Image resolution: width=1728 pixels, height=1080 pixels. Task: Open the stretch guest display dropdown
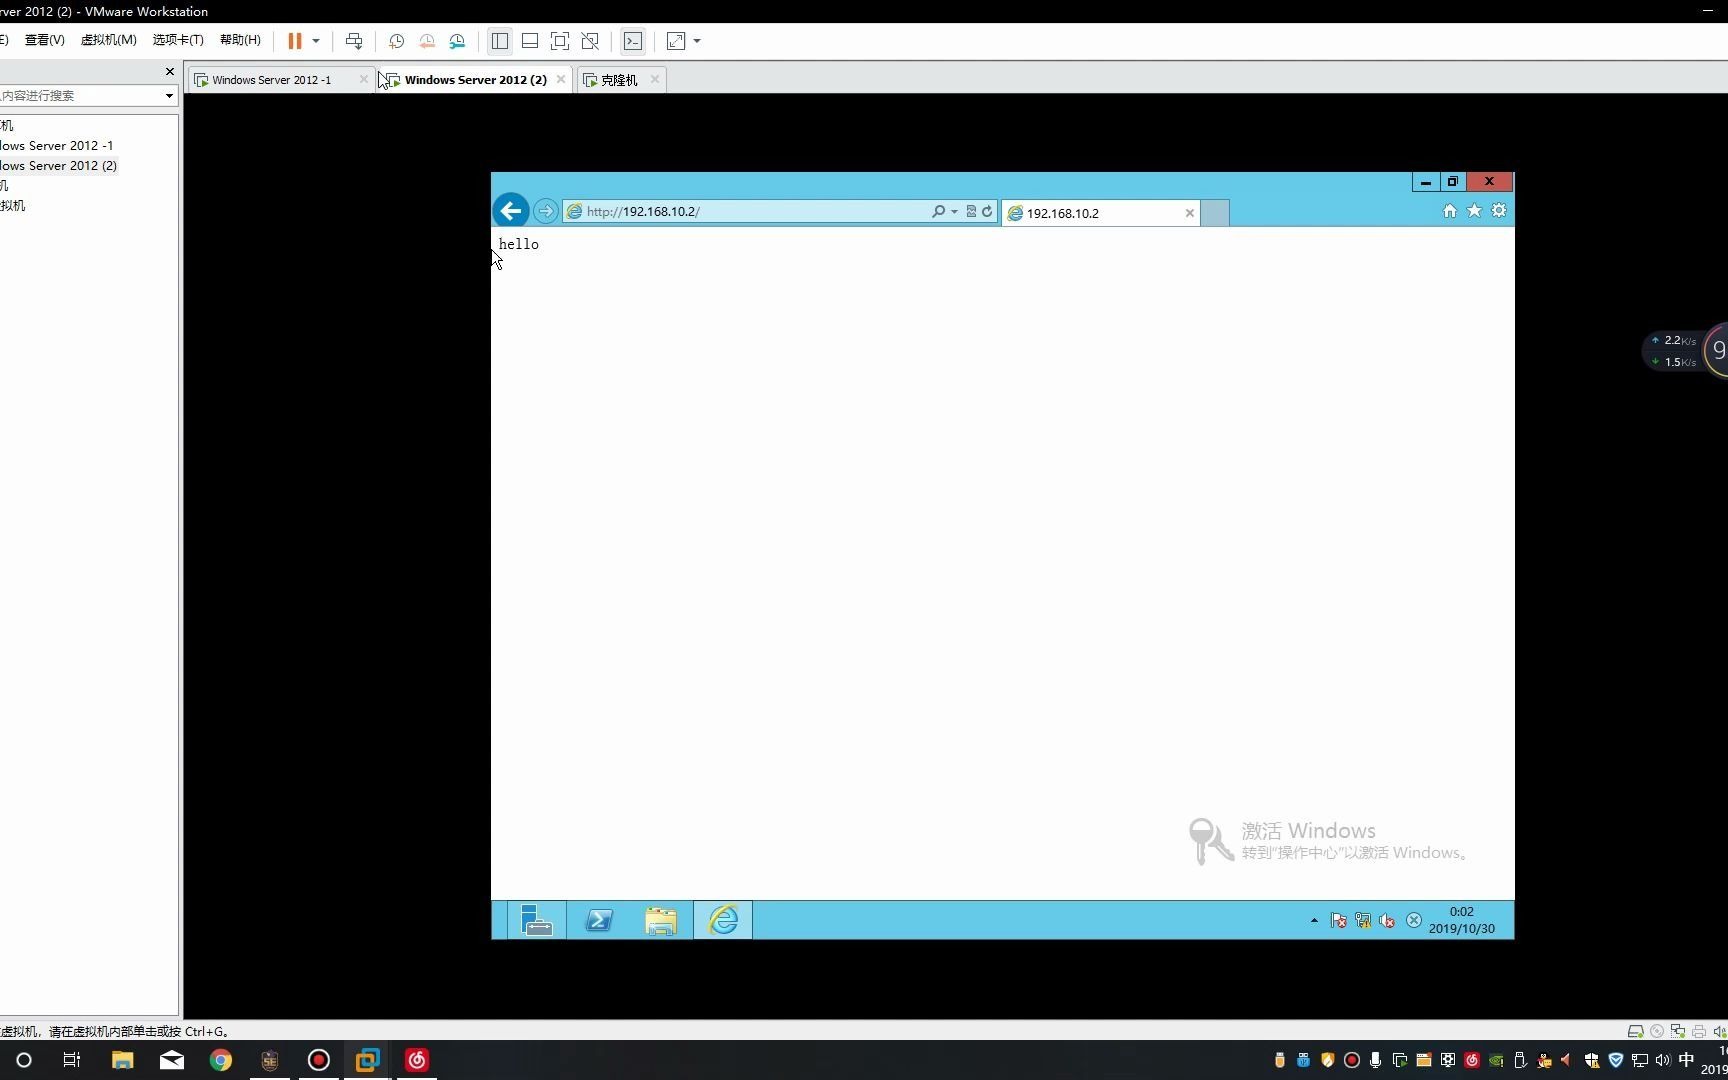(x=697, y=41)
